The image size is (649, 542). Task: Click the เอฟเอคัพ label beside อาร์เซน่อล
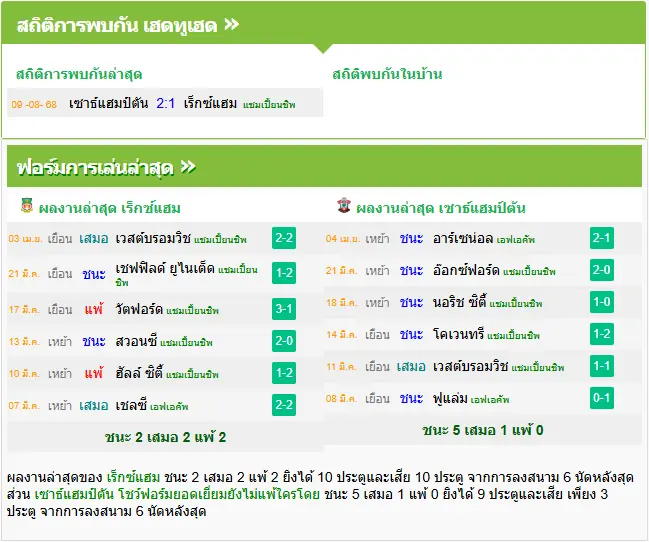click(516, 240)
